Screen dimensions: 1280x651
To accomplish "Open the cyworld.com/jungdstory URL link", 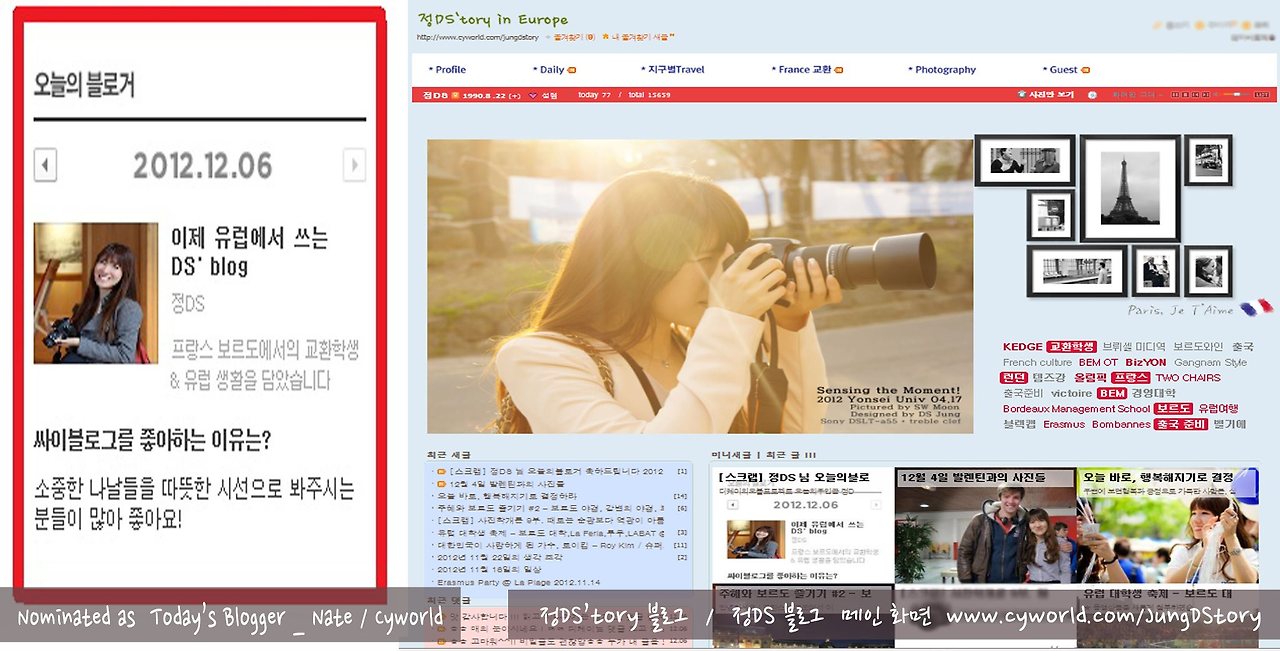I will 476,37.
